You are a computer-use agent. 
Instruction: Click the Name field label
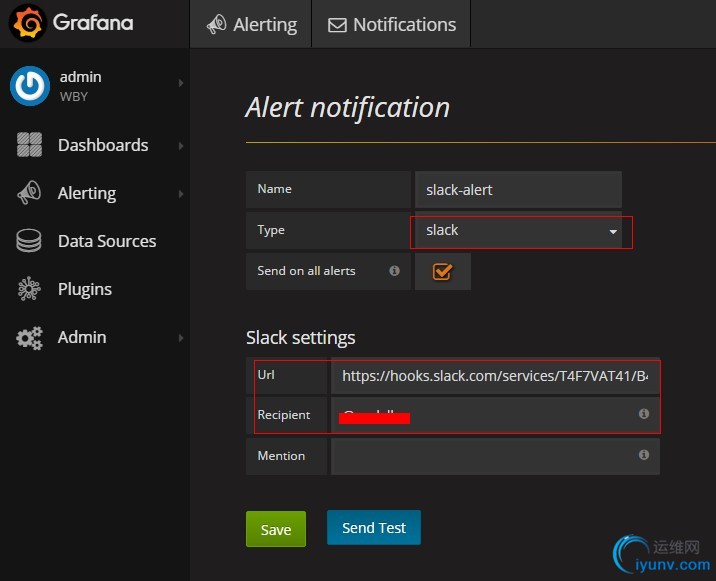coord(274,189)
